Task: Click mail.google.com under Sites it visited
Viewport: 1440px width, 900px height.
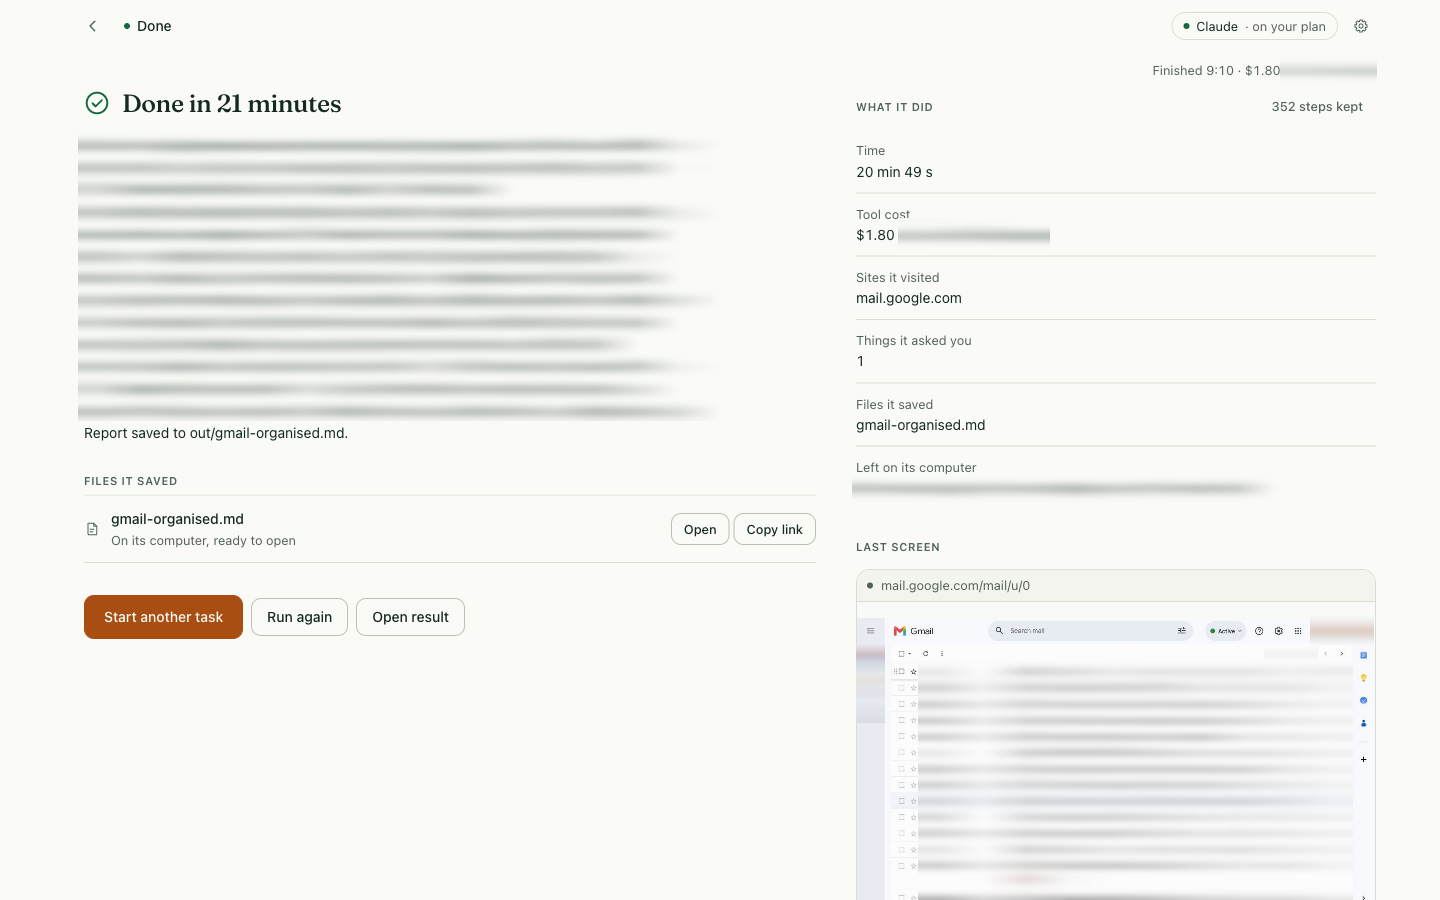Action: pos(909,298)
